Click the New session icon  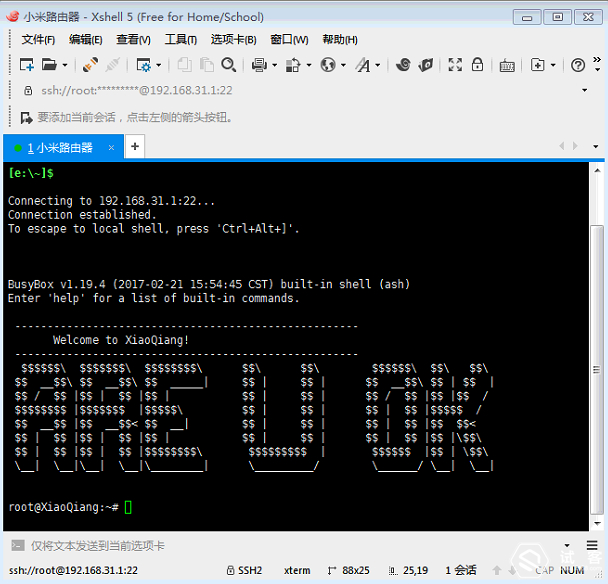point(26,65)
